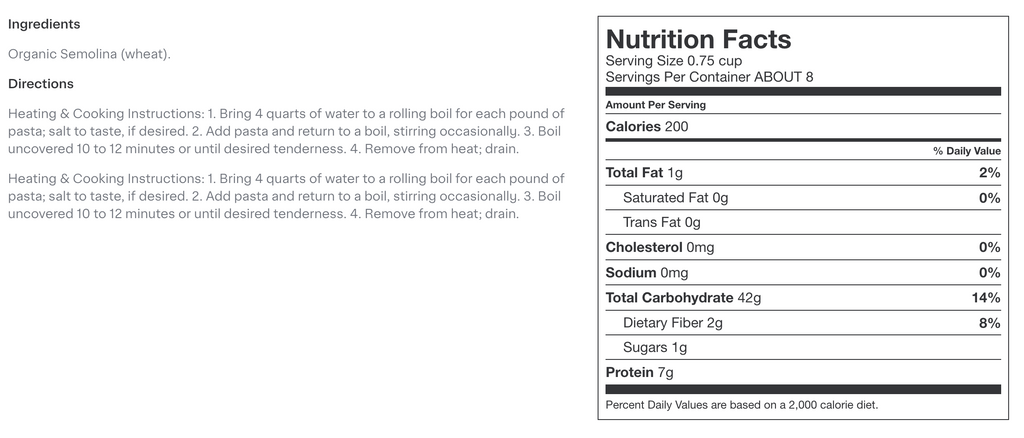Click the Amount Per Serving label
Image resolution: width=1024 pixels, height=438 pixels.
655,105
